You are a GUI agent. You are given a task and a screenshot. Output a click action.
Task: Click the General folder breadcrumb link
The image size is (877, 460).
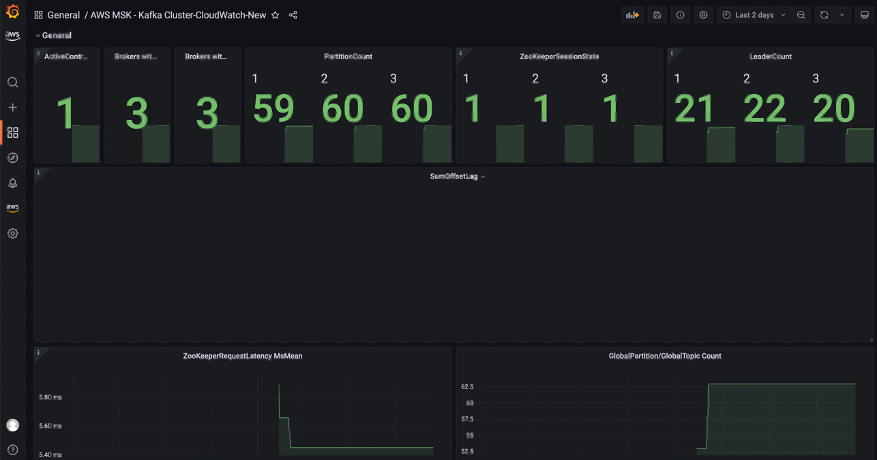pyautogui.click(x=63, y=15)
